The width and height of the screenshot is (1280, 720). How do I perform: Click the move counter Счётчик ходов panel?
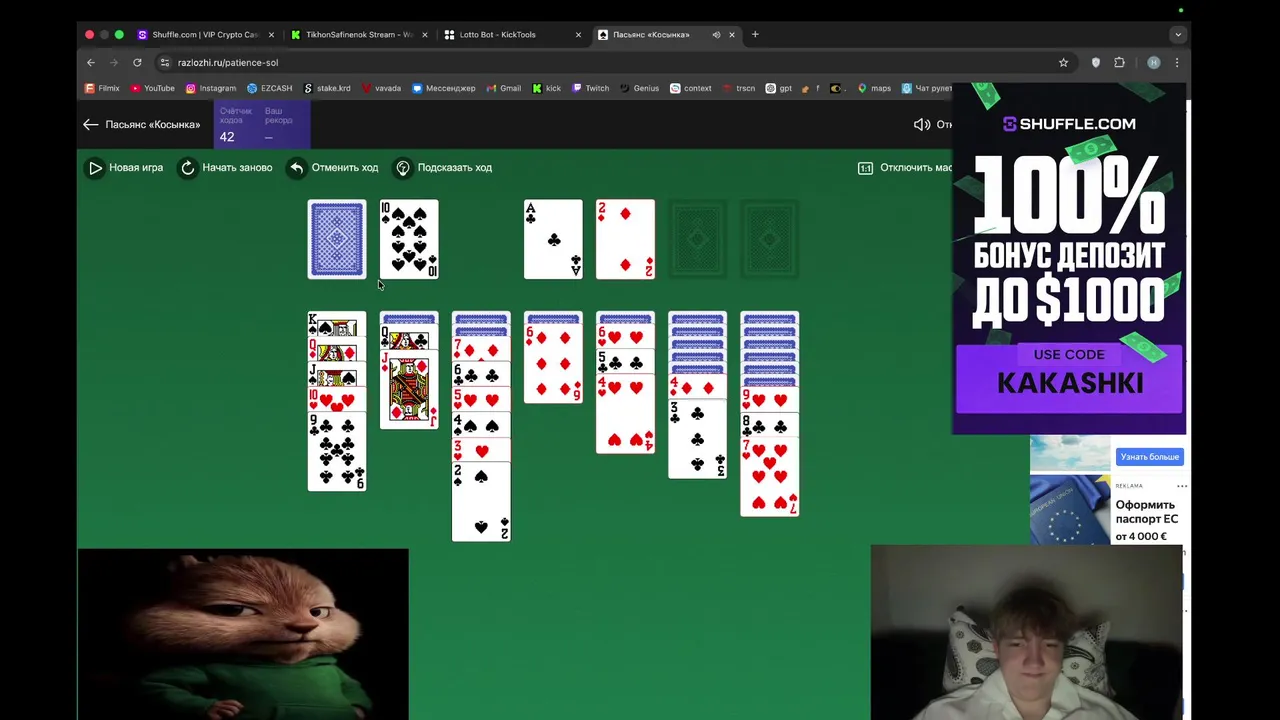coord(261,124)
